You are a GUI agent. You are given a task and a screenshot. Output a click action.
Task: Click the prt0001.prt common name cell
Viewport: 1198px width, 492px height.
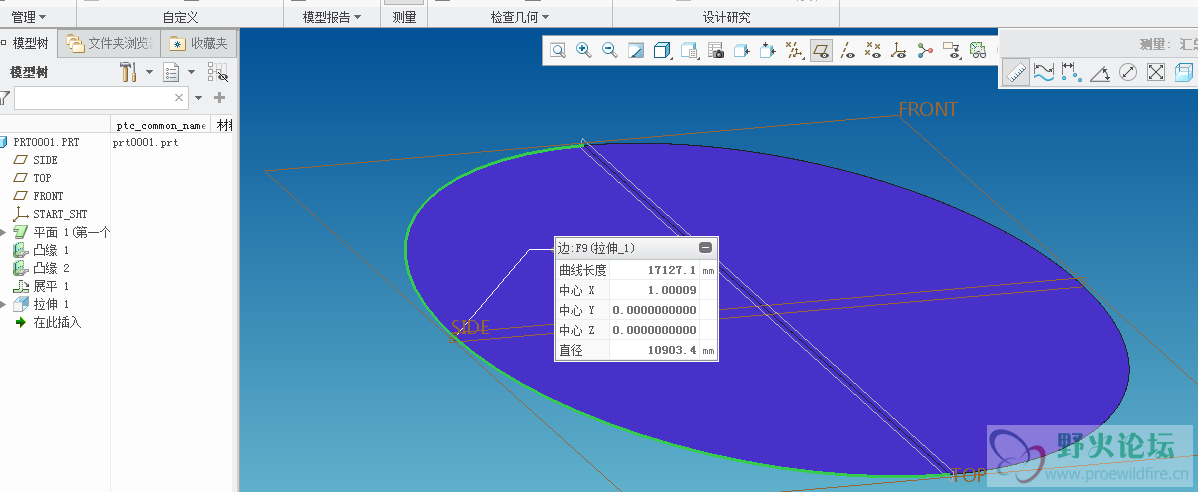coord(145,142)
